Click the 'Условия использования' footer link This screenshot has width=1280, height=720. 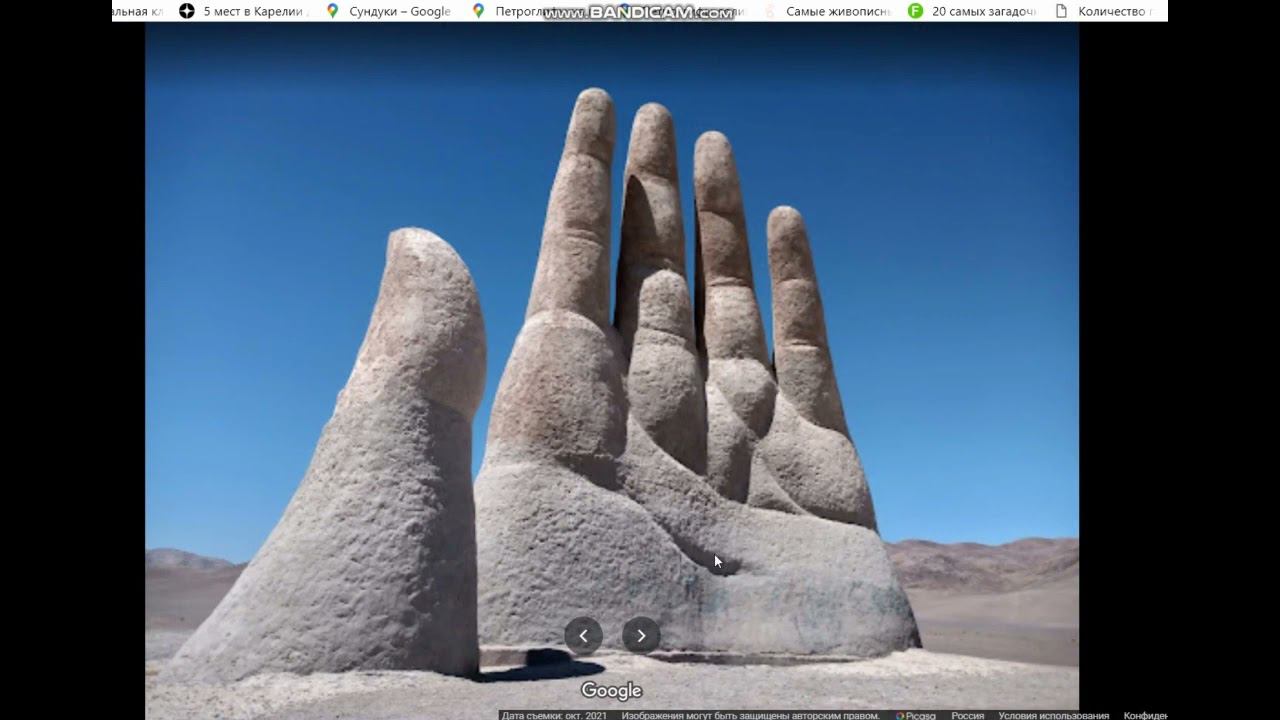(x=1053, y=715)
